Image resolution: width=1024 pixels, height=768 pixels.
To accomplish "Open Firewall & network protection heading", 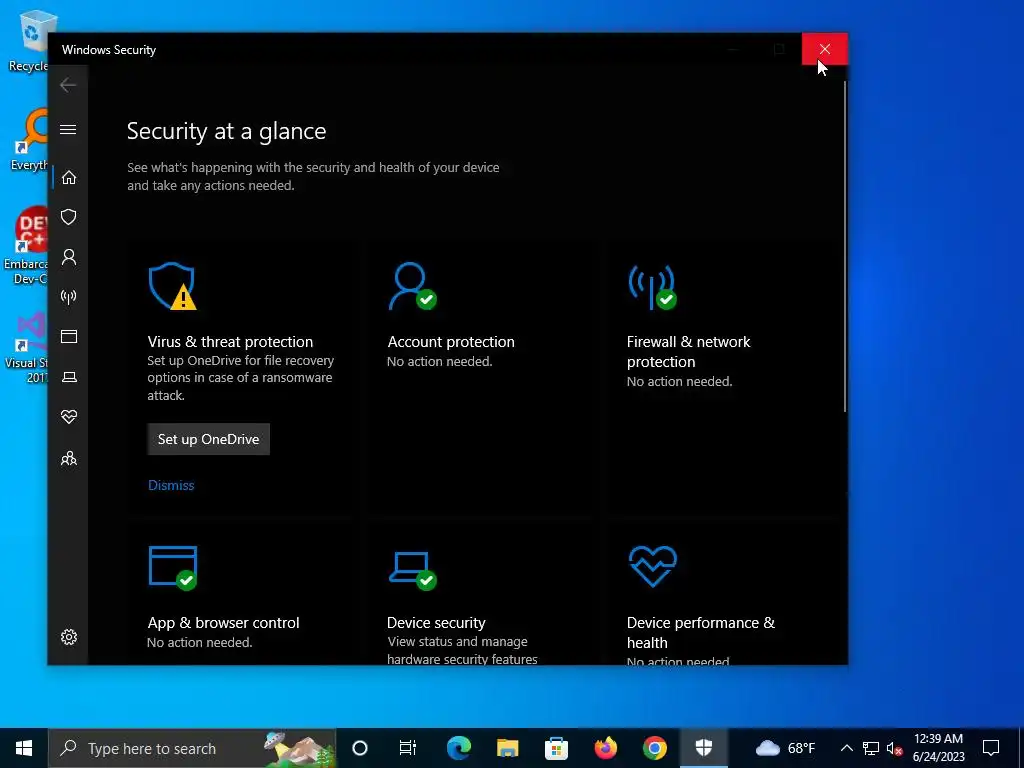I will tap(688, 351).
